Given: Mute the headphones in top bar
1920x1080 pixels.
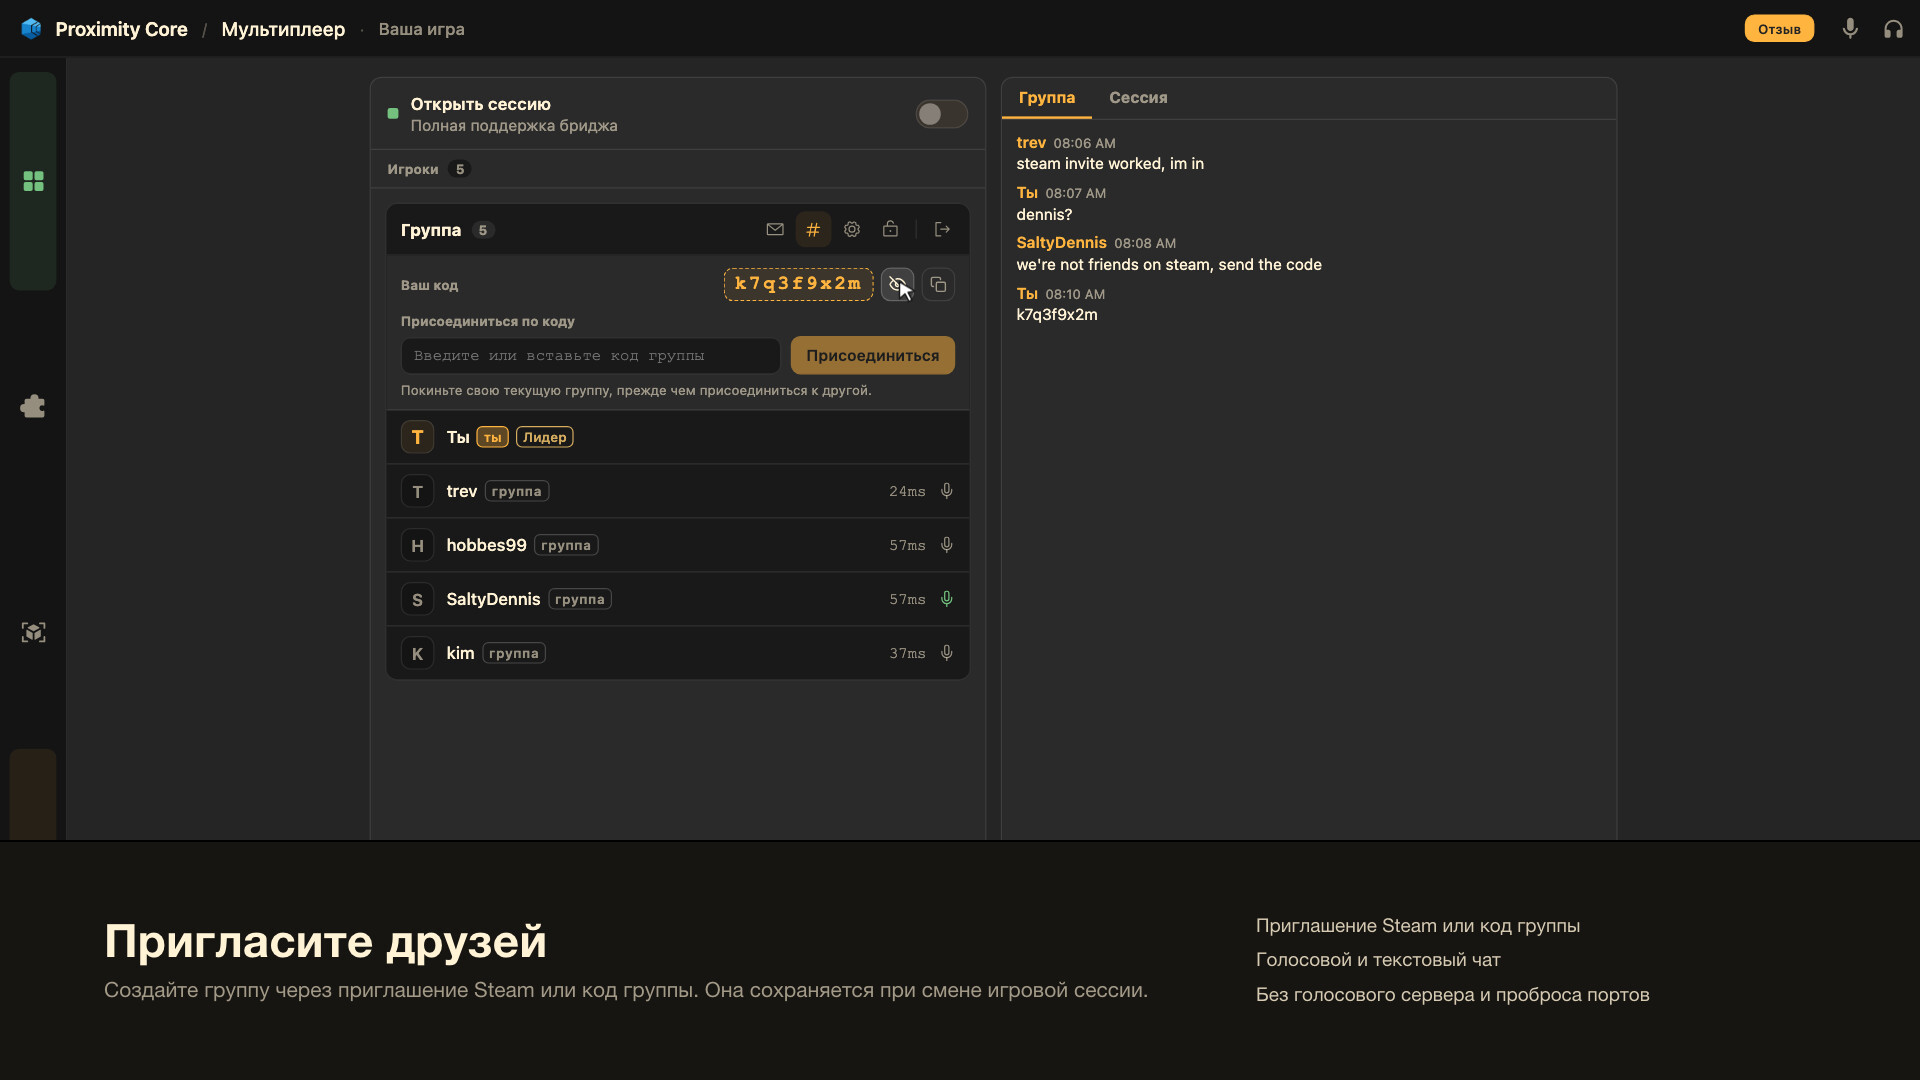Looking at the screenshot, I should [1893, 29].
